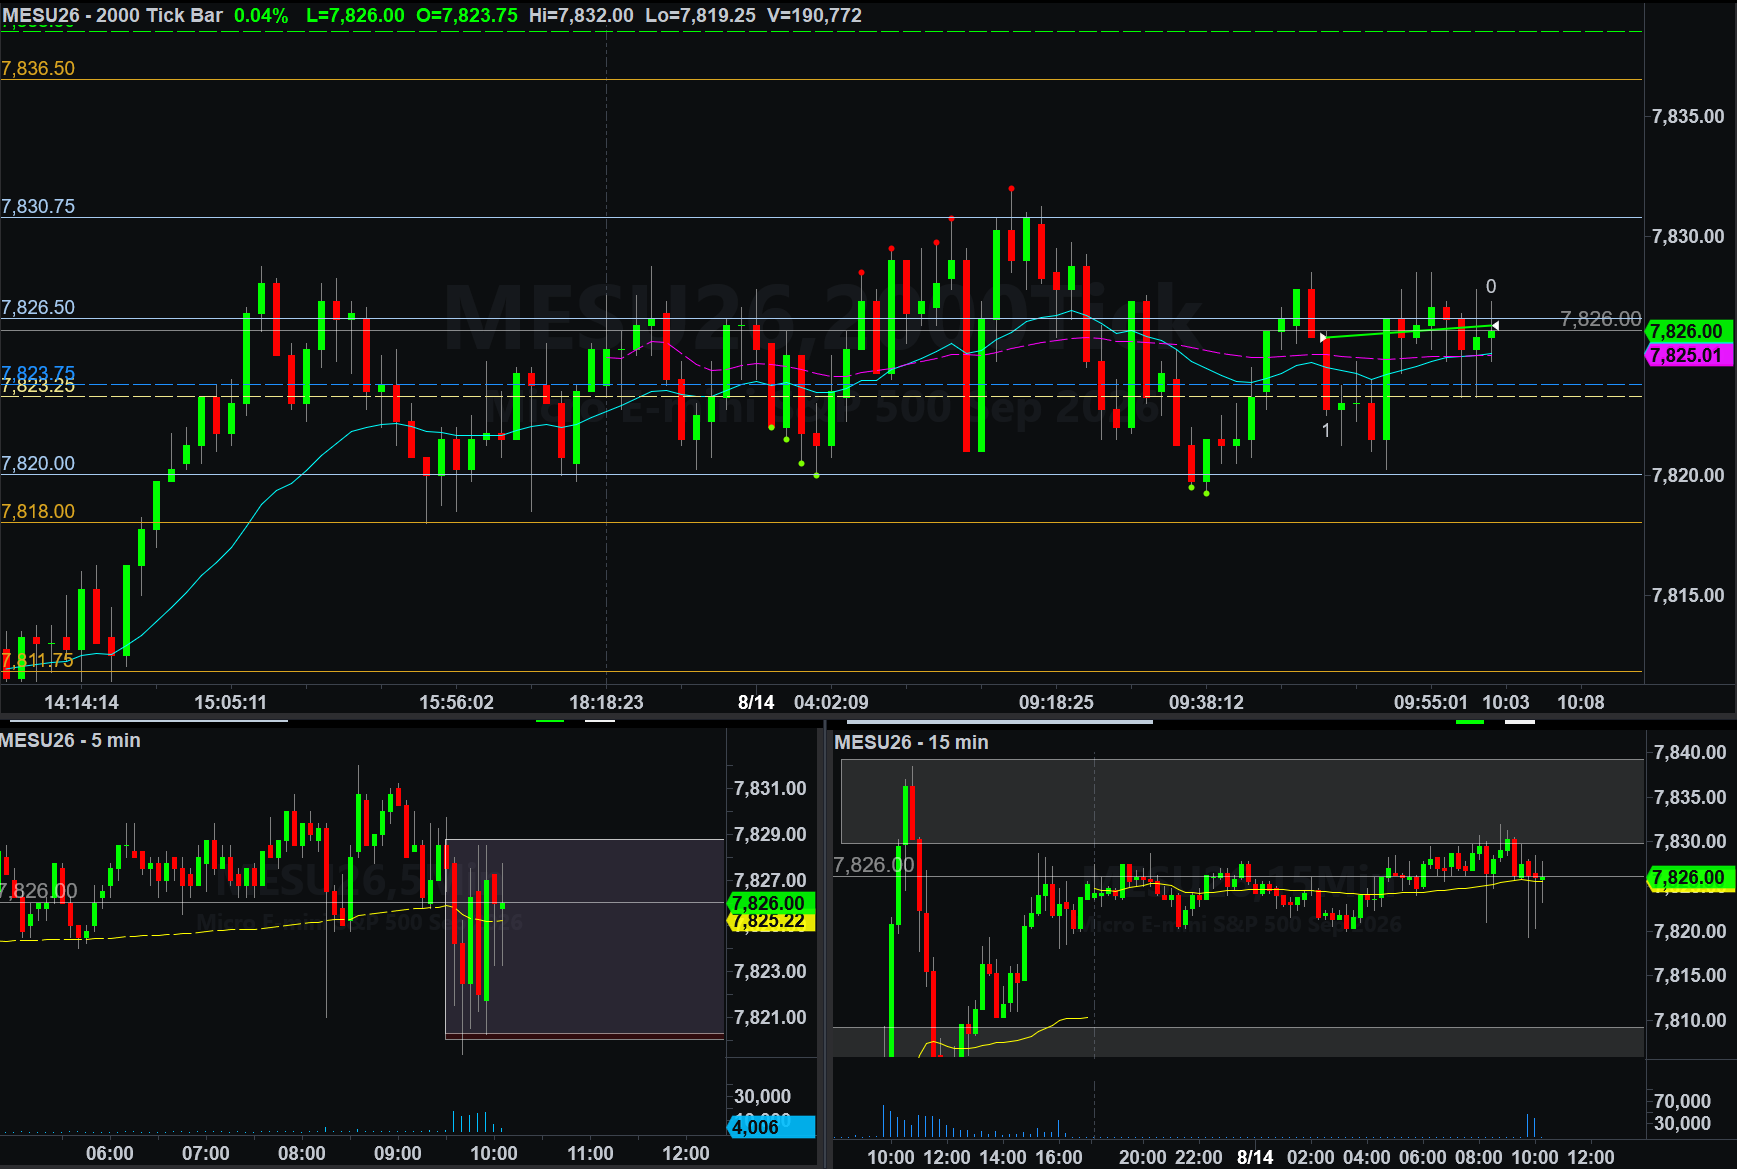Select the 14:14:14 time axis label
This screenshot has width=1737, height=1169.
[x=81, y=702]
